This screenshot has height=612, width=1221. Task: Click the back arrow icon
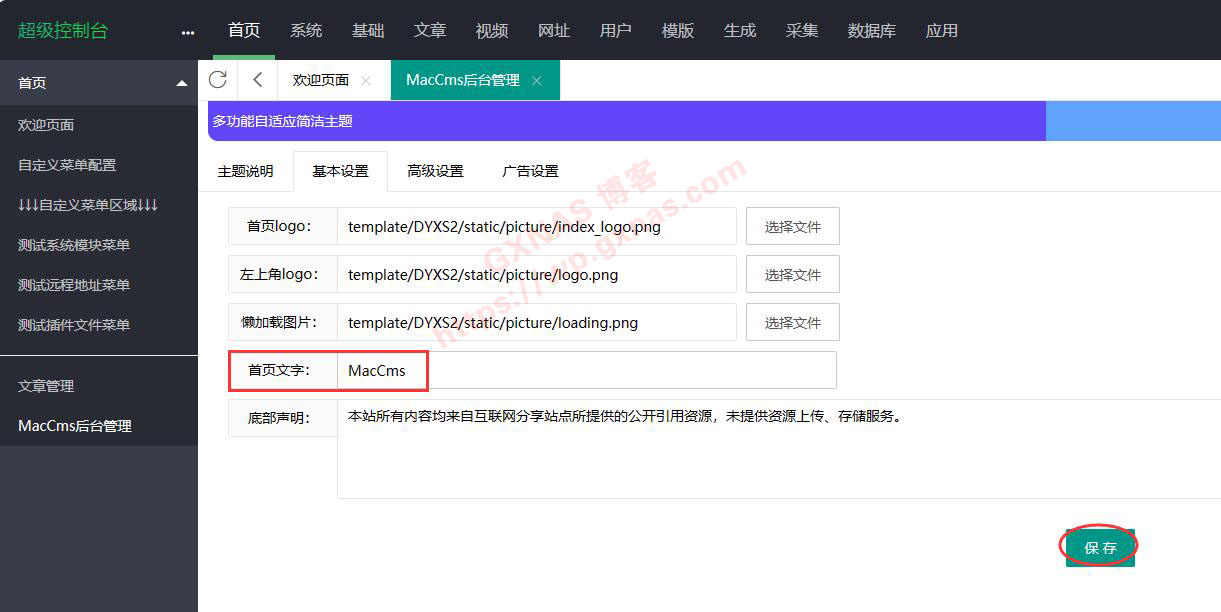click(x=258, y=80)
